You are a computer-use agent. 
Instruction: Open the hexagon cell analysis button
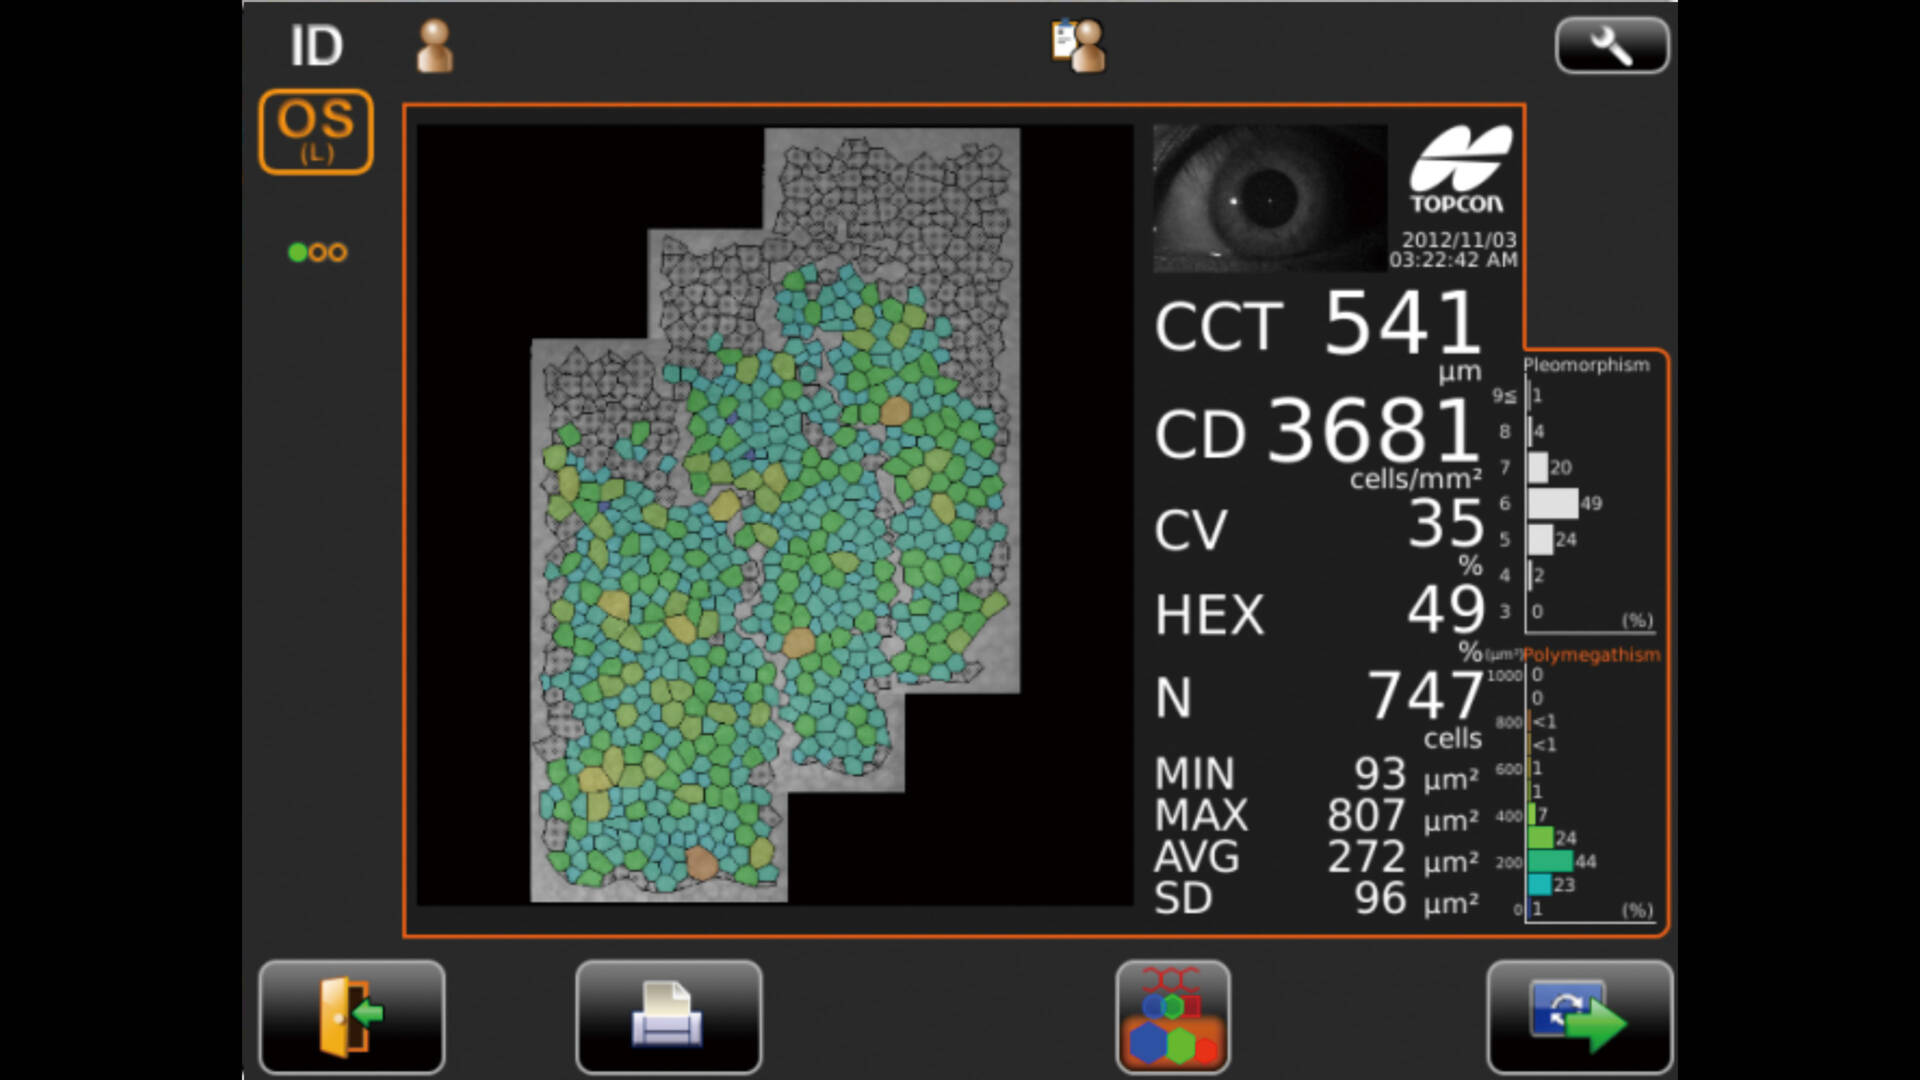pyautogui.click(x=1172, y=1016)
